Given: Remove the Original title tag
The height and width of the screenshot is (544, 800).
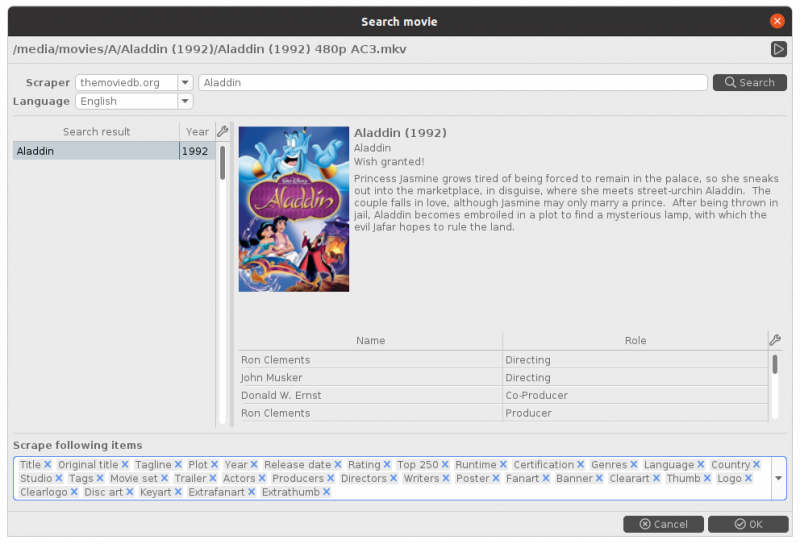Looking at the screenshot, I should 124,464.
